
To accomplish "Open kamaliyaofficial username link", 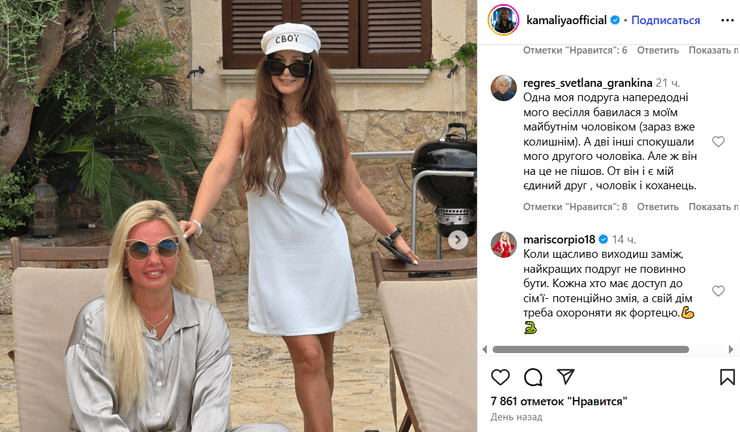I will pyautogui.click(x=566, y=20).
